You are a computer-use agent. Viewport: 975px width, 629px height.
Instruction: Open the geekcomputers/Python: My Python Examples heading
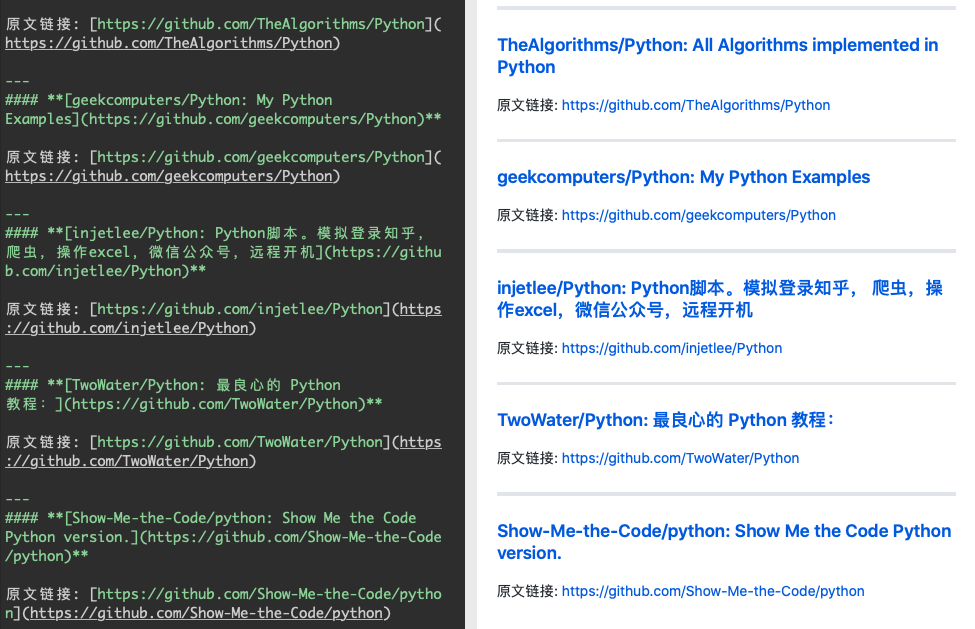click(x=683, y=177)
